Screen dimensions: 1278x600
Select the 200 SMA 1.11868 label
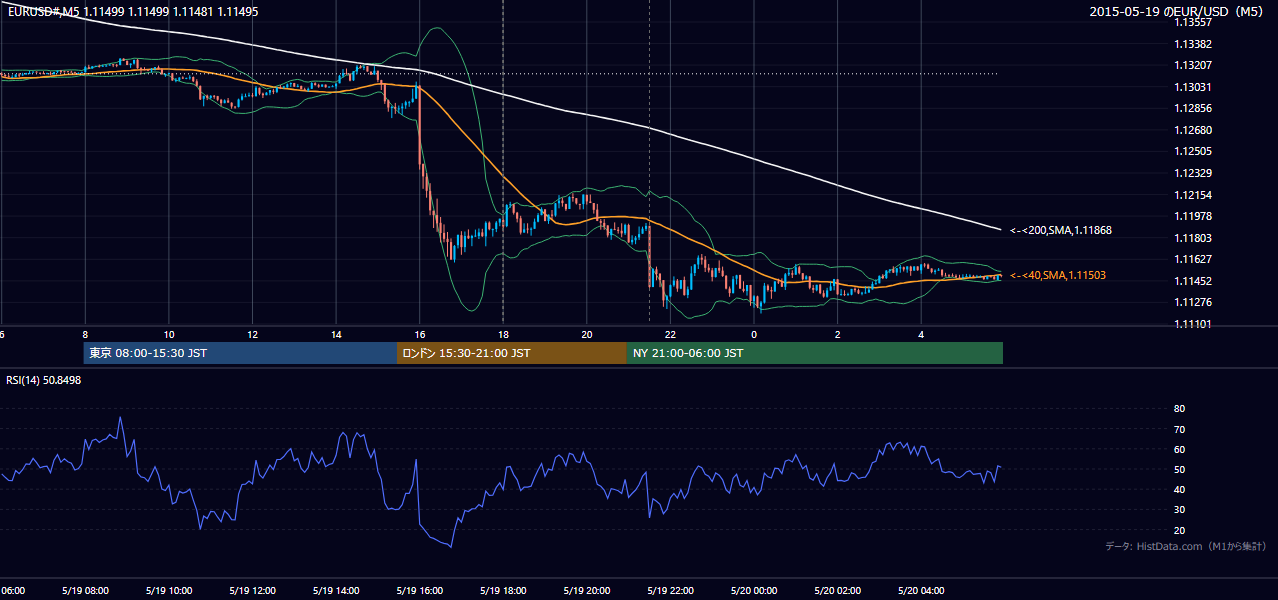pos(1061,230)
